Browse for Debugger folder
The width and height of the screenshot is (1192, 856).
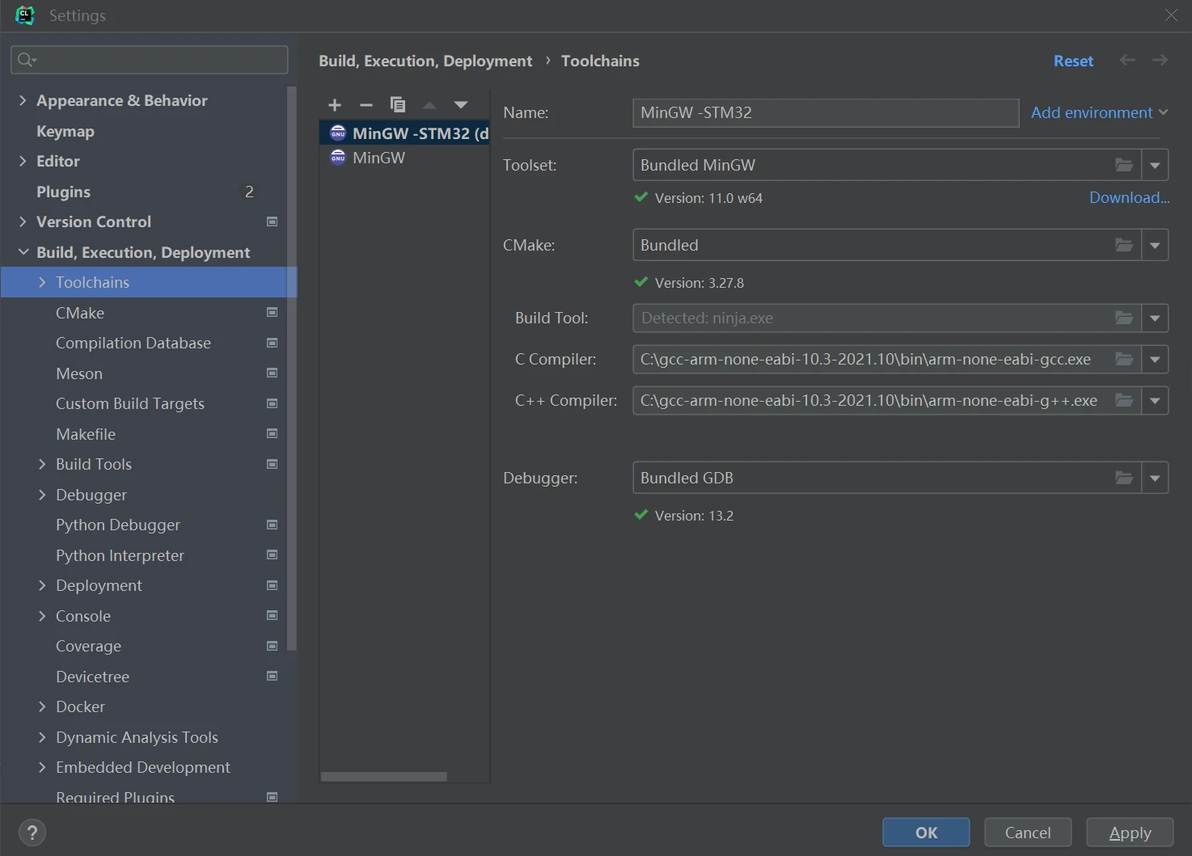1124,478
